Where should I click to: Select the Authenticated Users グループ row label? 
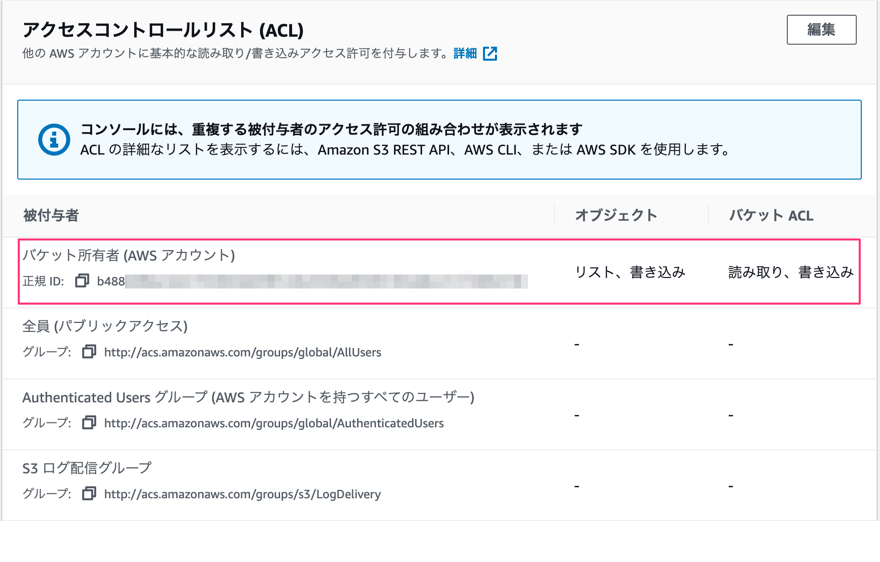point(248,397)
